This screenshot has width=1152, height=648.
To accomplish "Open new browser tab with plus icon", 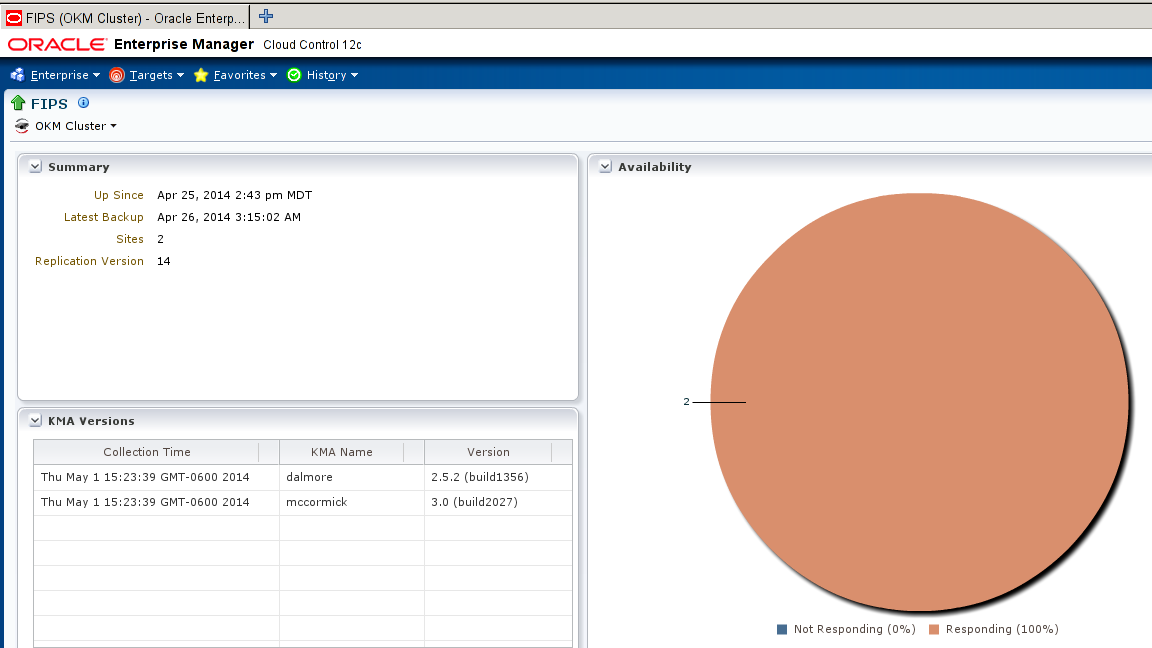I will pos(266,16).
